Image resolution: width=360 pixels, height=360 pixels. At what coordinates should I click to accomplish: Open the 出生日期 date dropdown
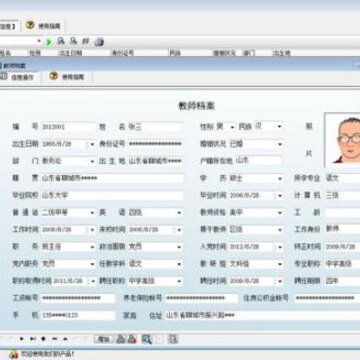click(x=92, y=144)
